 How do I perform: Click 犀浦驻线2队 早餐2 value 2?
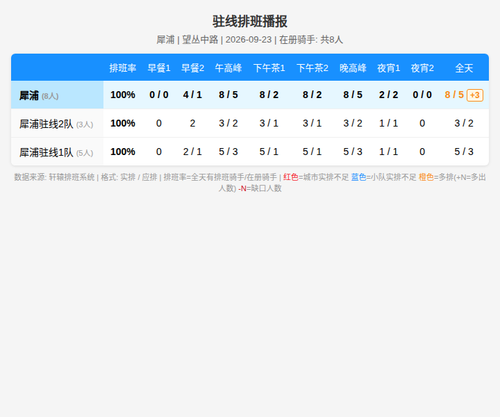[x=193, y=123]
